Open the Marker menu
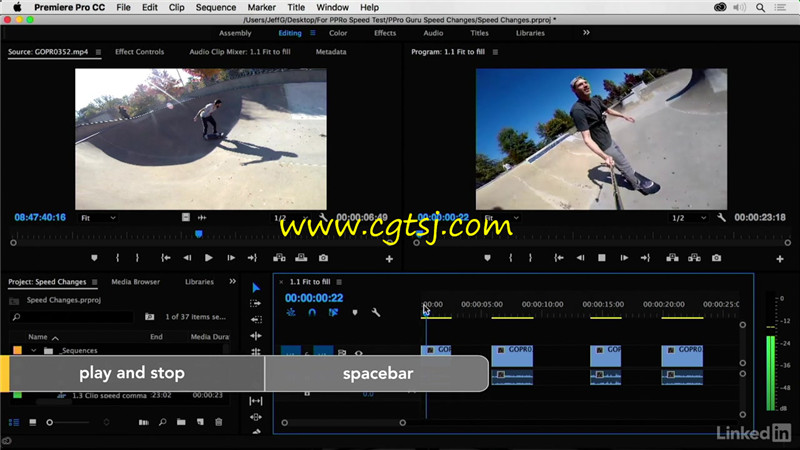Screen dimensions: 800x450 coord(262,8)
